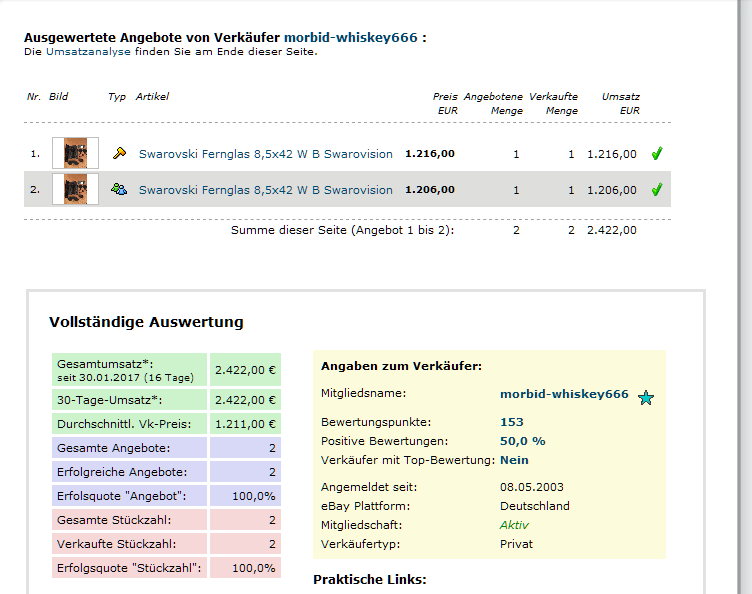Click the Umsatz EUR column header
This screenshot has width=752, height=594.
[621, 104]
